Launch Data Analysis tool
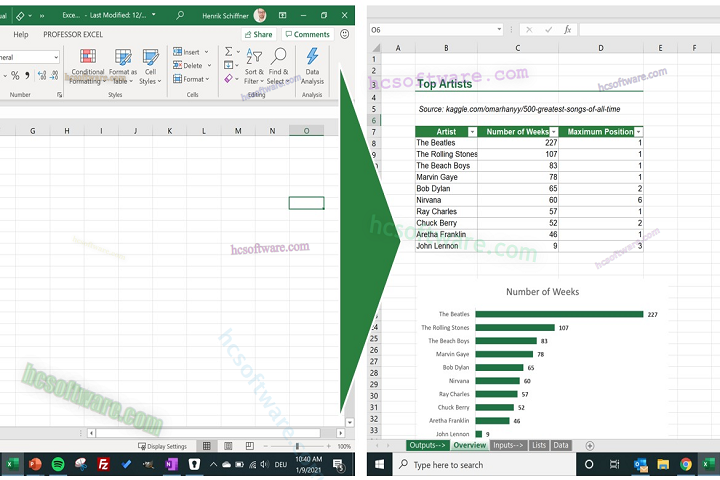 tap(312, 67)
